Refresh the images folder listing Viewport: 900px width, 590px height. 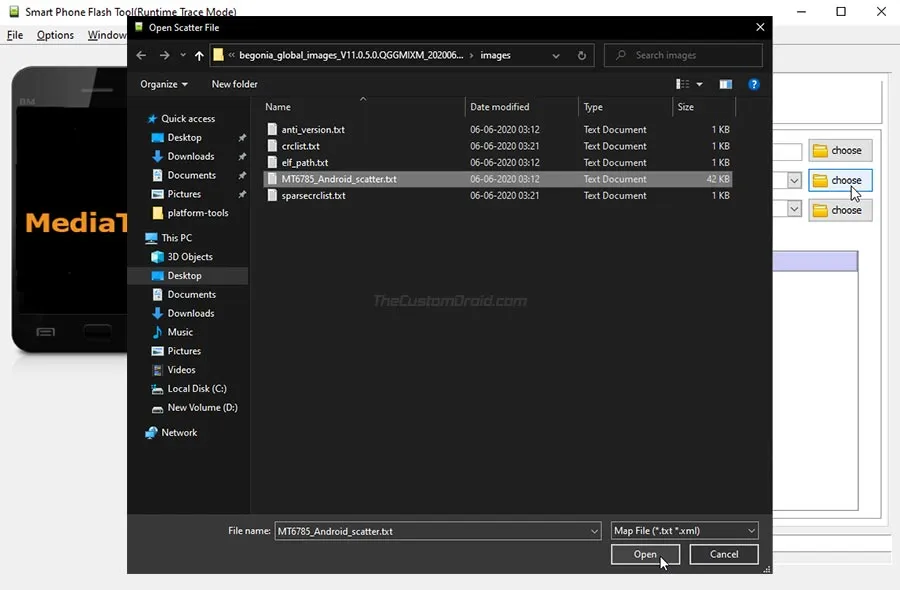[x=581, y=56]
